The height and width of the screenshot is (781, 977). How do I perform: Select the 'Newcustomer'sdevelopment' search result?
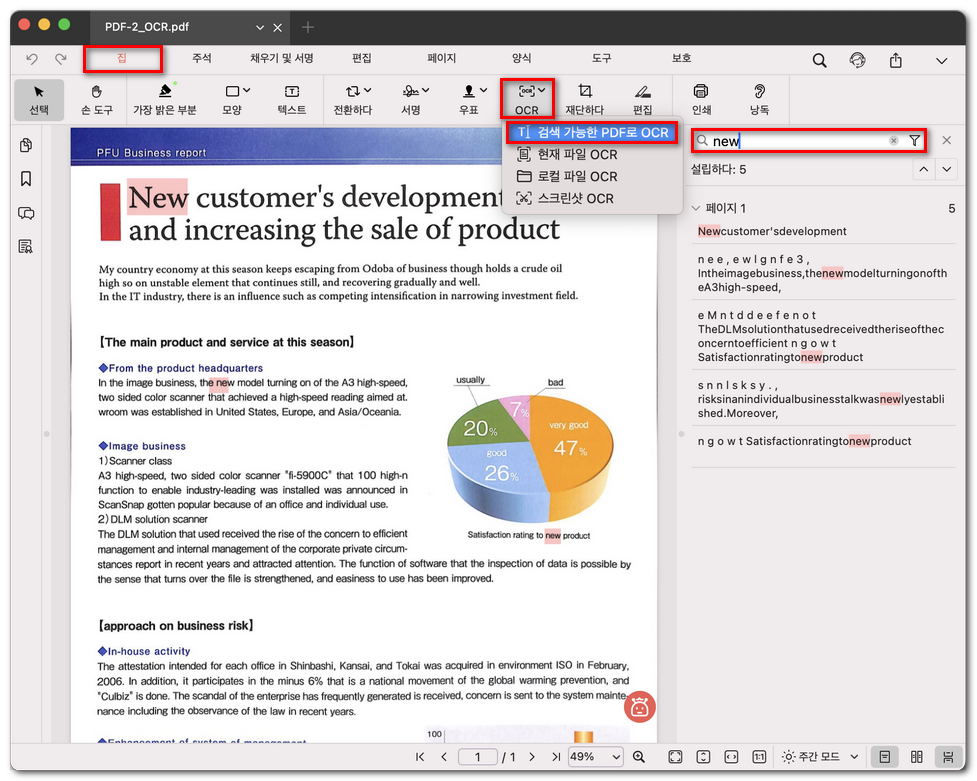(772, 231)
